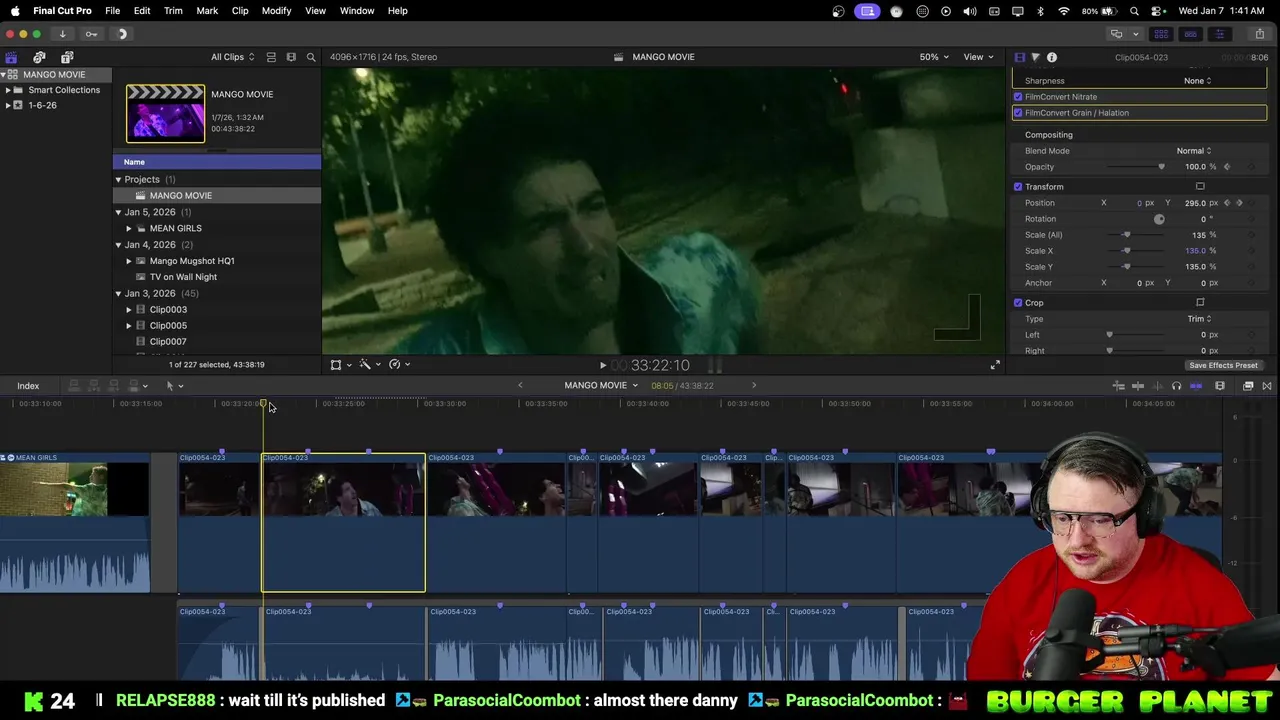This screenshot has width=1280, height=720.
Task: Toggle clip appearance filmstrip/list view
Action: coord(271,57)
